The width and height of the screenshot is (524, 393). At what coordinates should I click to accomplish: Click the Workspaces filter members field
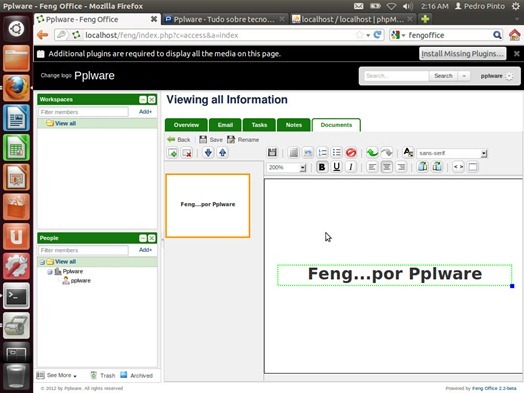coord(83,112)
